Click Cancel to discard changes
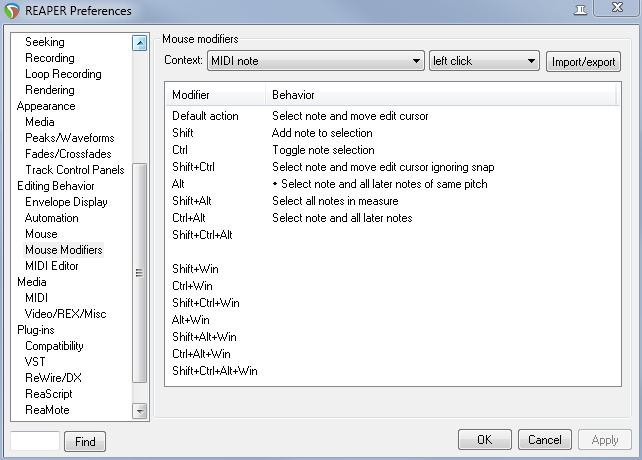The width and height of the screenshot is (642, 460). point(544,440)
